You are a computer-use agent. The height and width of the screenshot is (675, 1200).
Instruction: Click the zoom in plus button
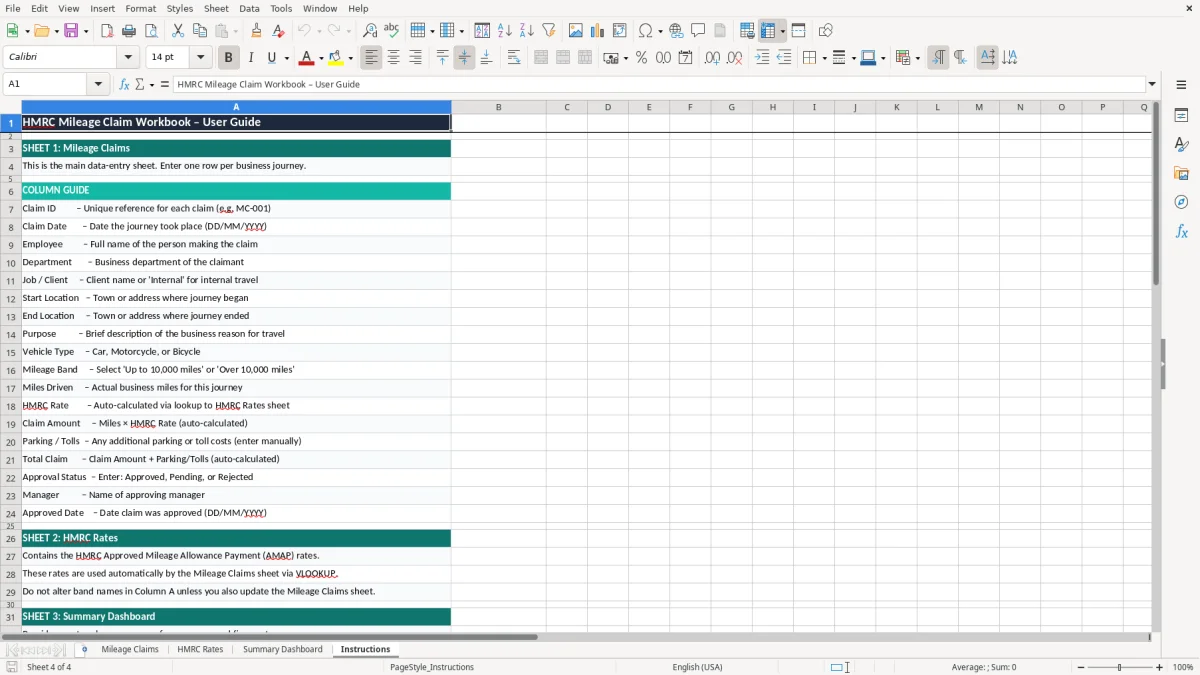coord(1160,667)
